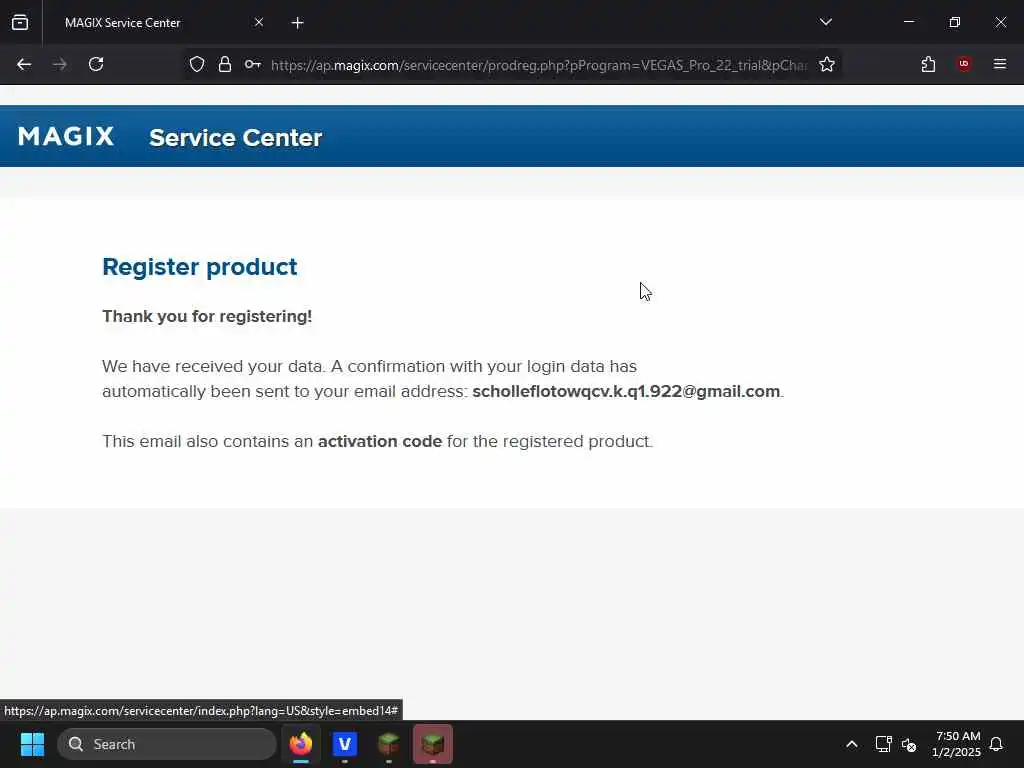
Task: Open Firefox from the taskbar
Action: point(301,744)
